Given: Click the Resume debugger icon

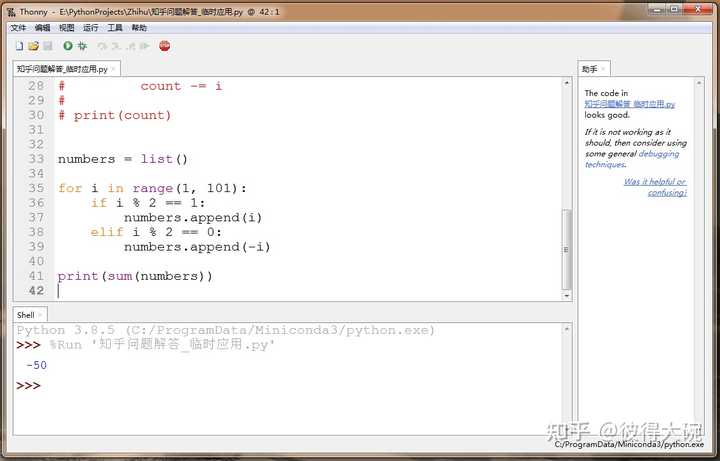Looking at the screenshot, I should (x=145, y=46).
